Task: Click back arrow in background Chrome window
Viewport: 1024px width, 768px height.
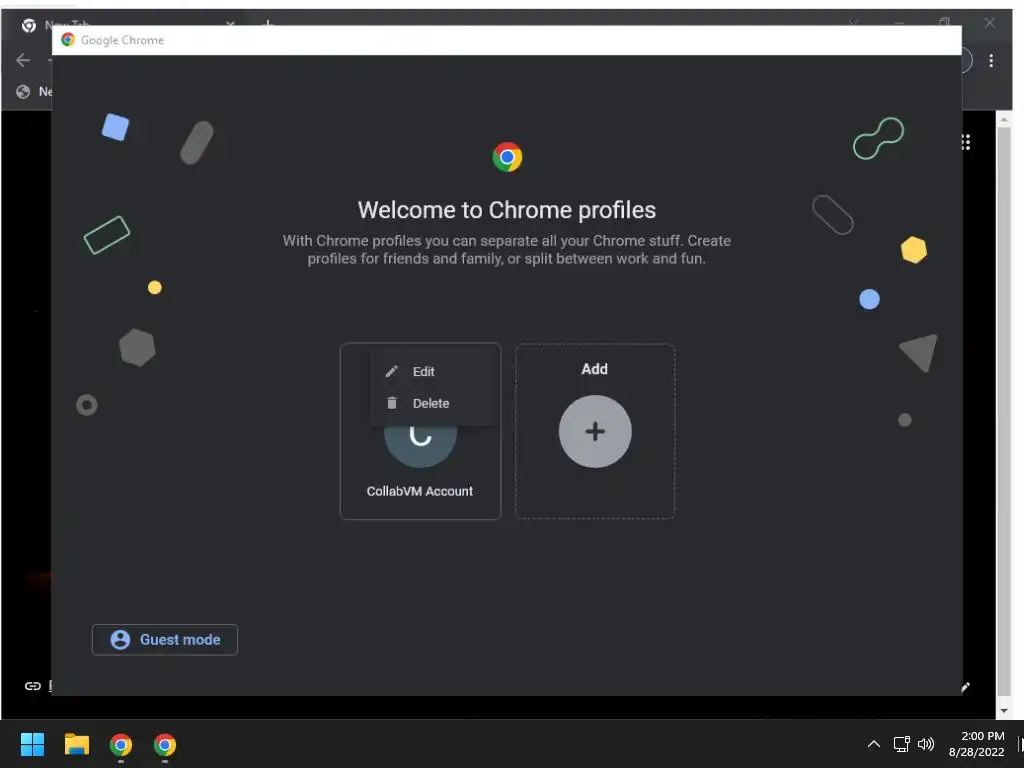Action: (x=23, y=61)
